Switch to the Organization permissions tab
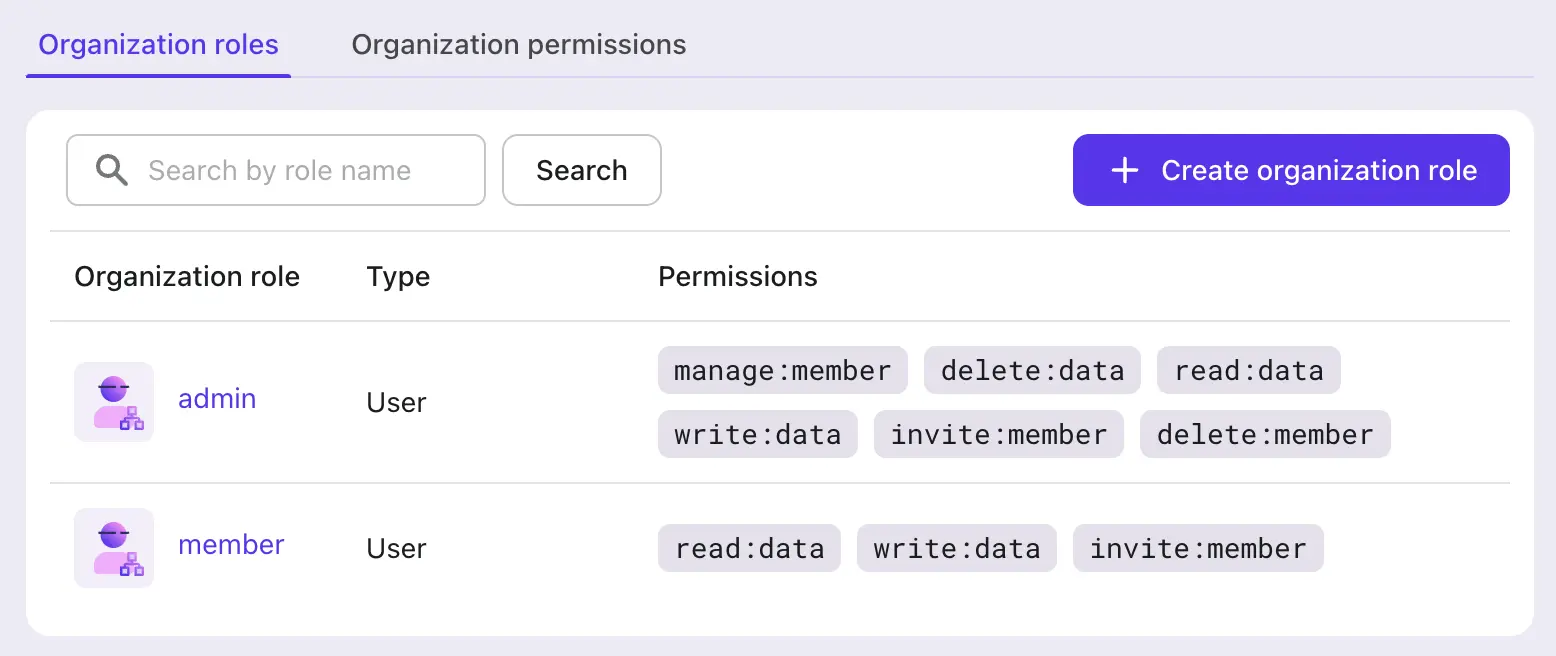Image resolution: width=1556 pixels, height=656 pixels. point(518,44)
